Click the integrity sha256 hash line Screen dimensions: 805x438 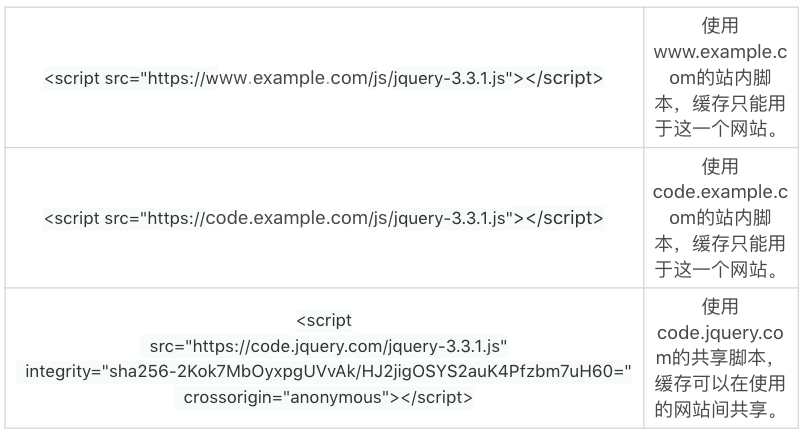click(x=329, y=372)
